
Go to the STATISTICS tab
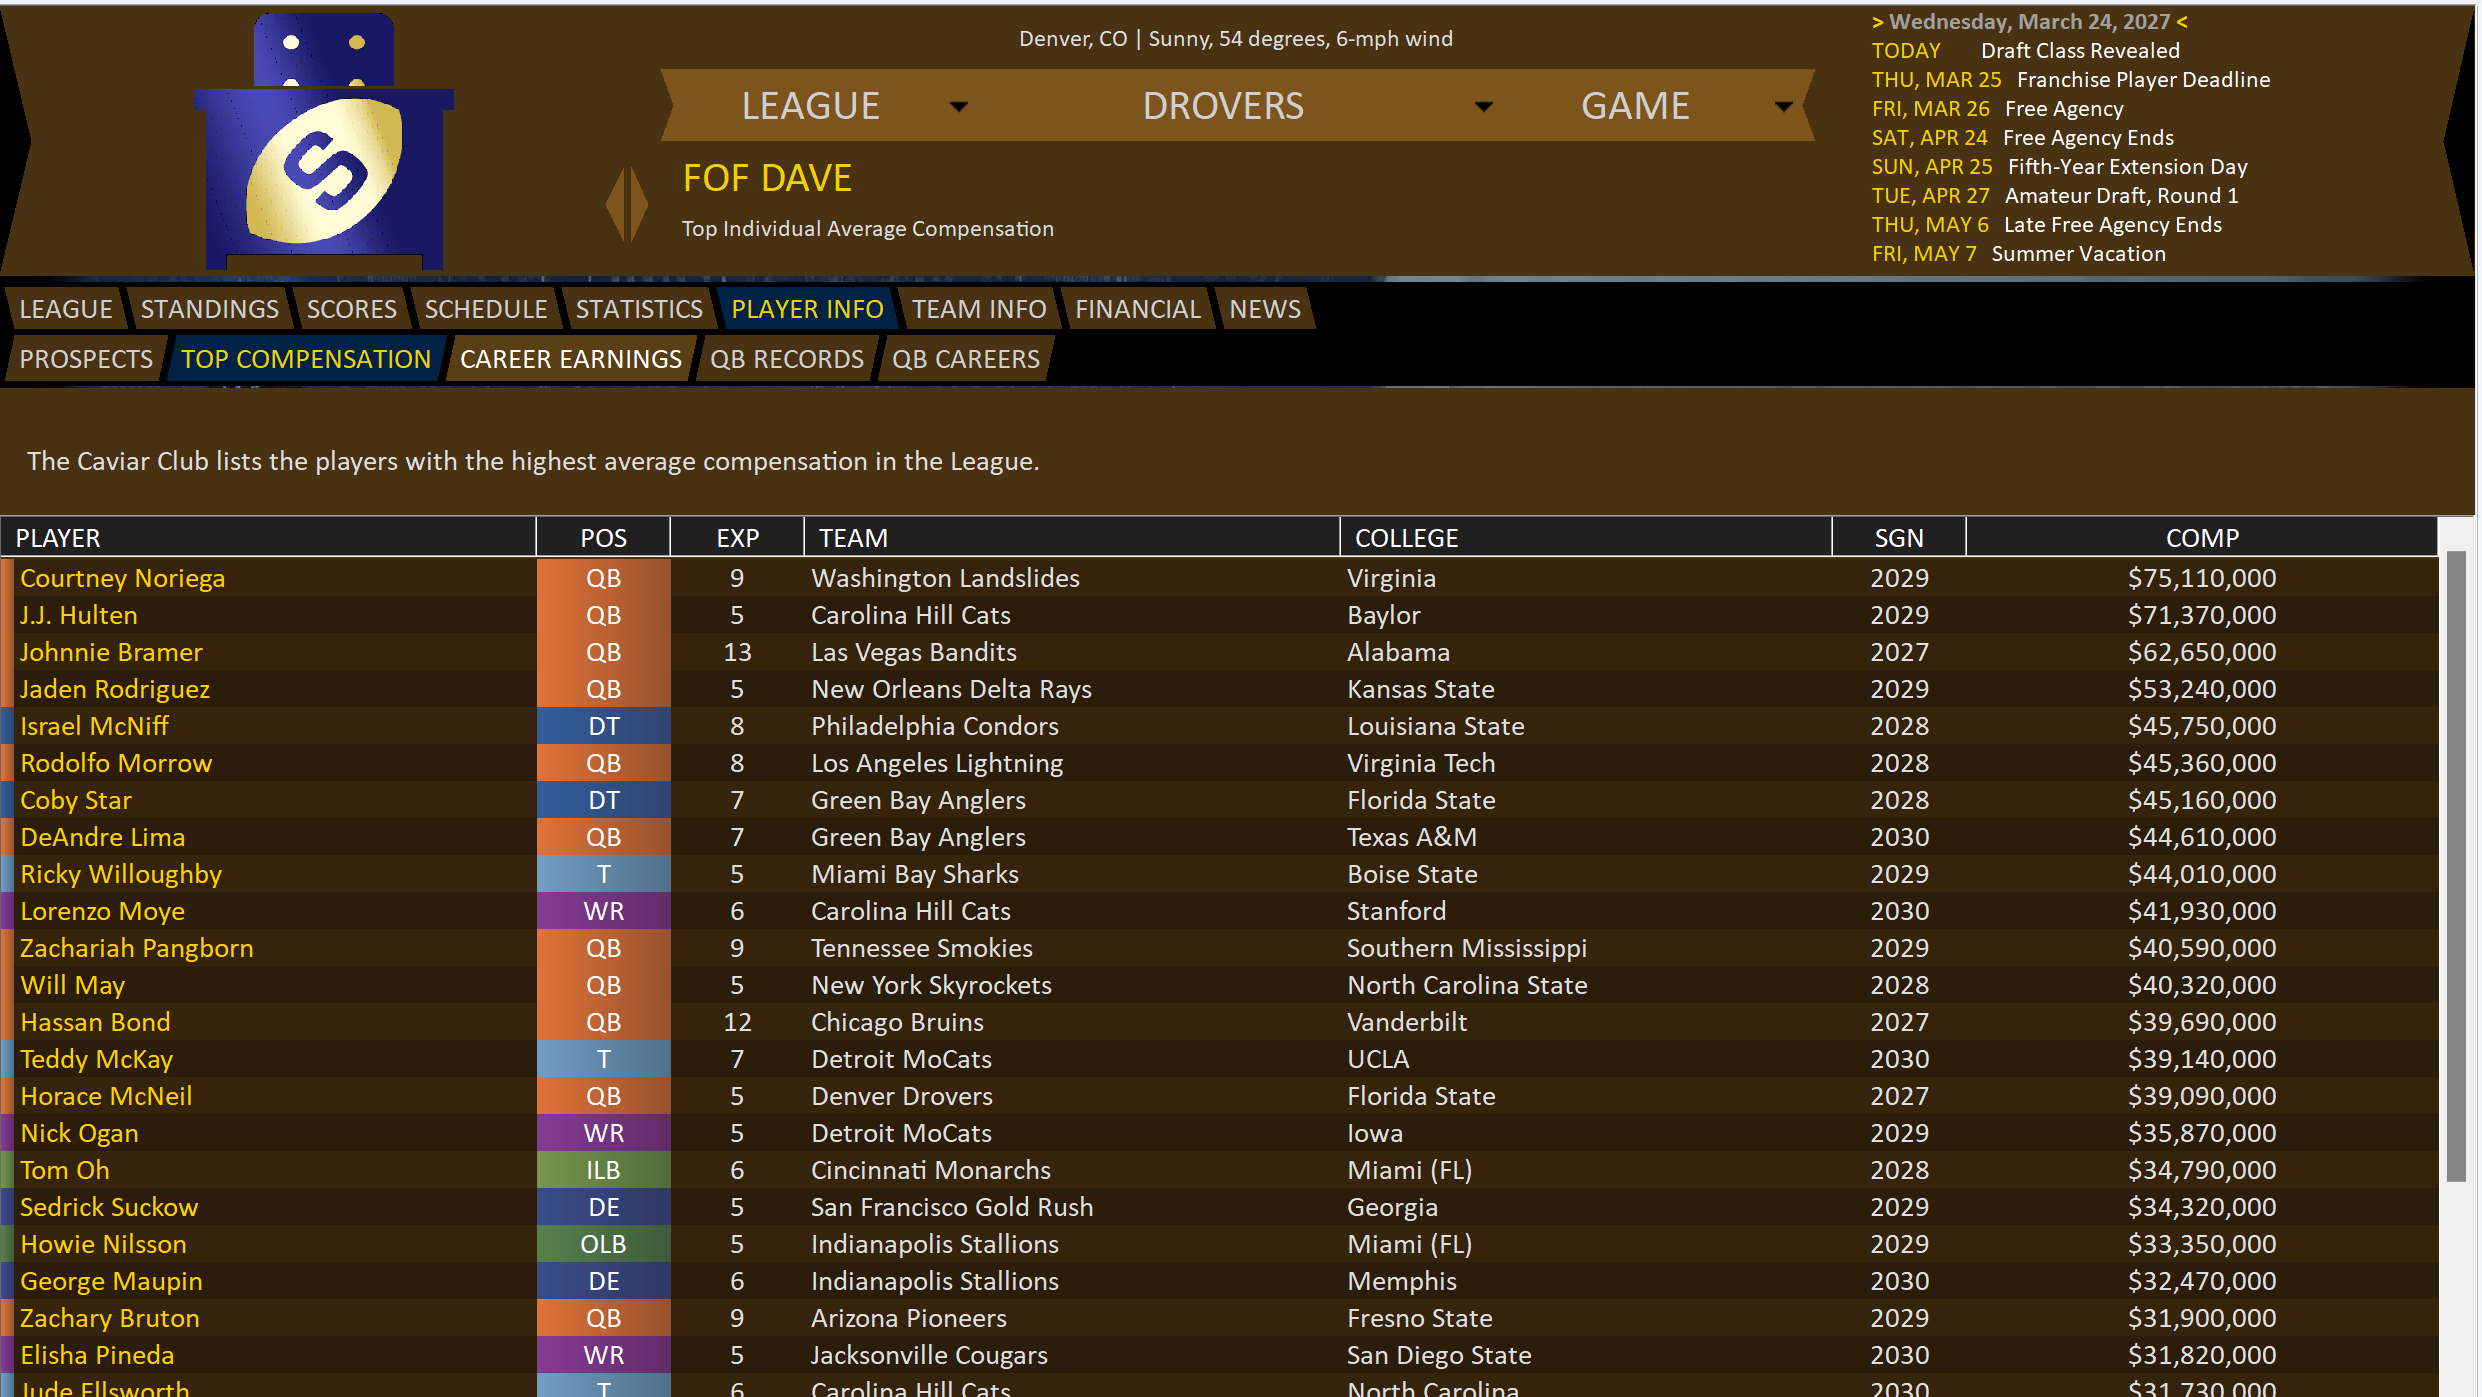pyautogui.click(x=639, y=309)
